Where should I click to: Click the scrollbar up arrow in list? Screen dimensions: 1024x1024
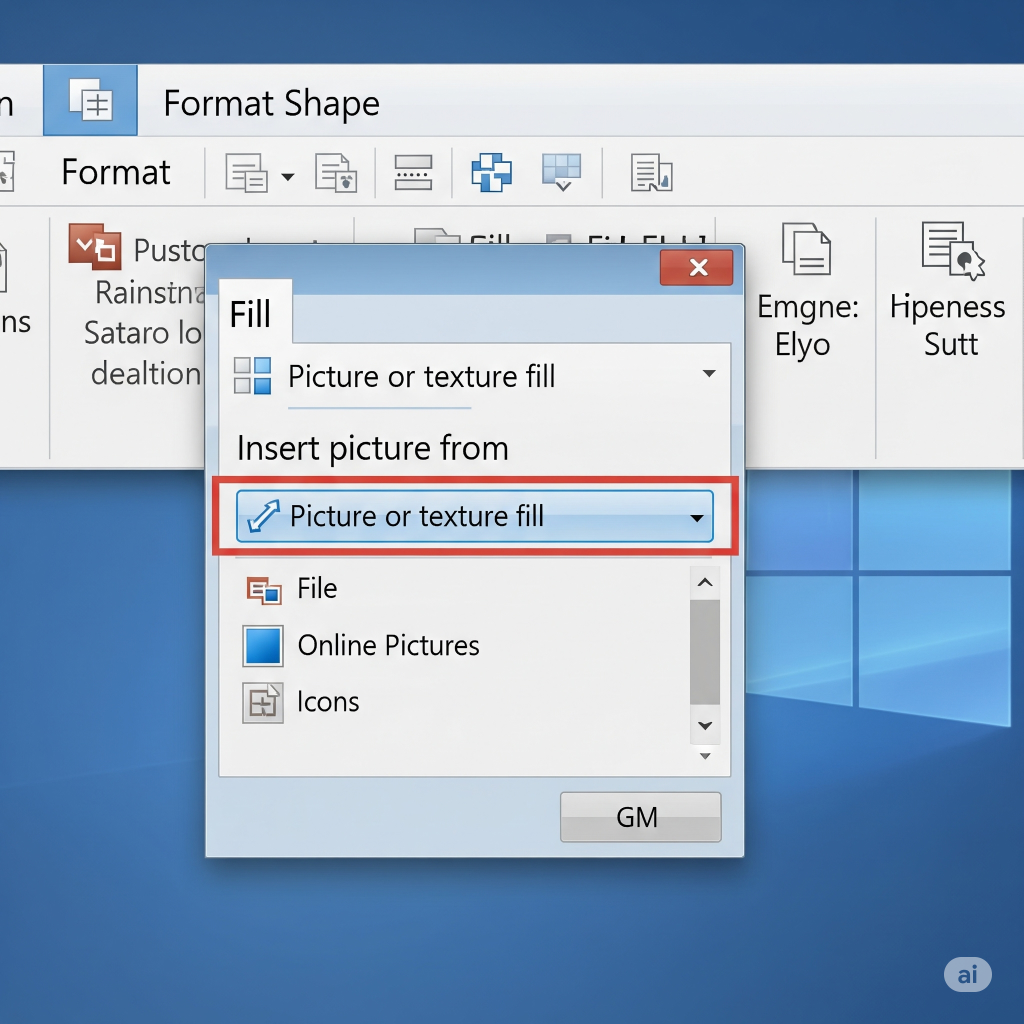tap(704, 584)
